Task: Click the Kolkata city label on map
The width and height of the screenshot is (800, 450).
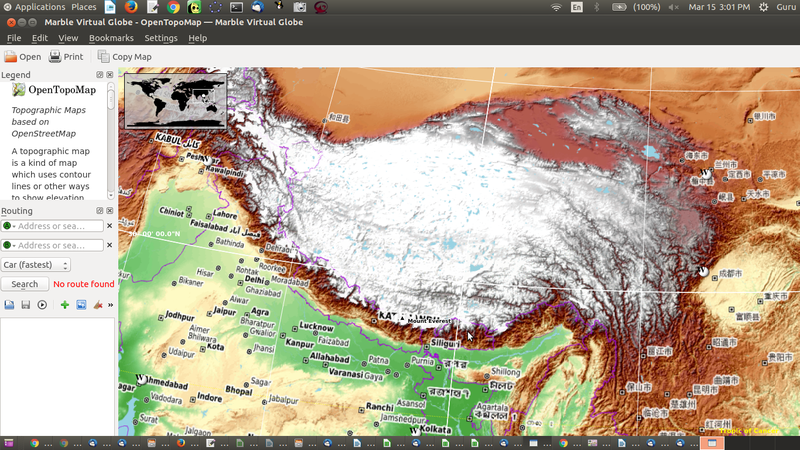Action: (x=435, y=430)
